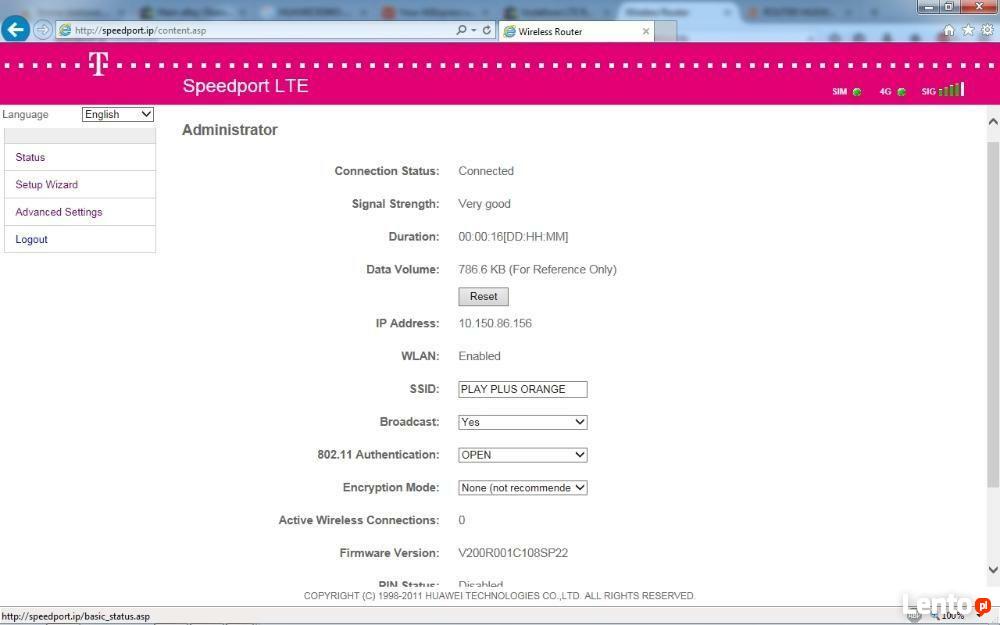Viewport: 1000px width, 625px height.
Task: Open the browser Home icon
Action: click(949, 30)
